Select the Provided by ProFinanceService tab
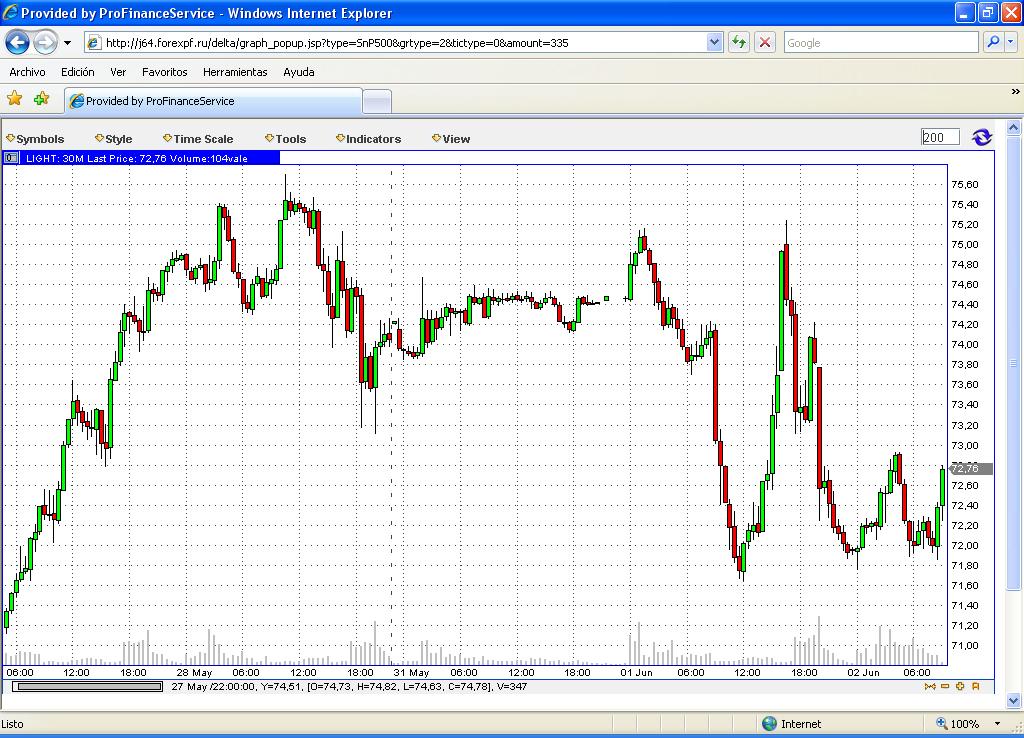Viewport: 1024px width, 738px height. (x=214, y=101)
